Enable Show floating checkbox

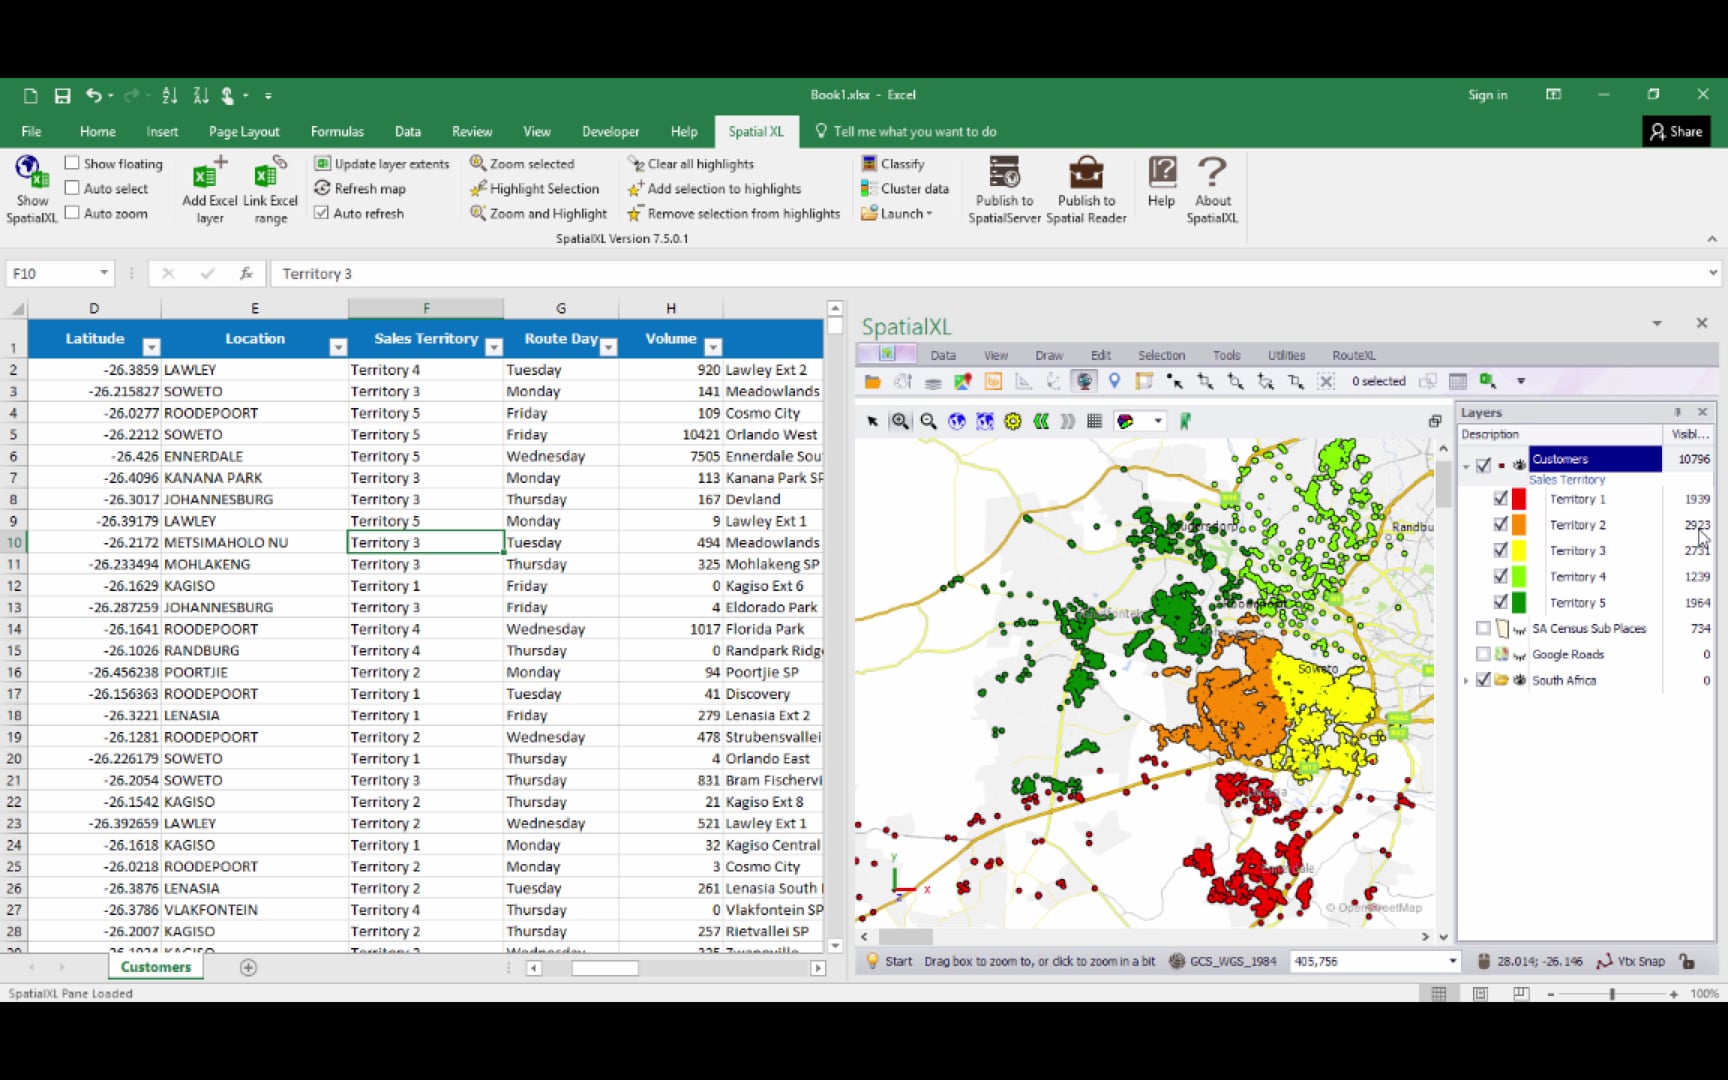point(72,163)
